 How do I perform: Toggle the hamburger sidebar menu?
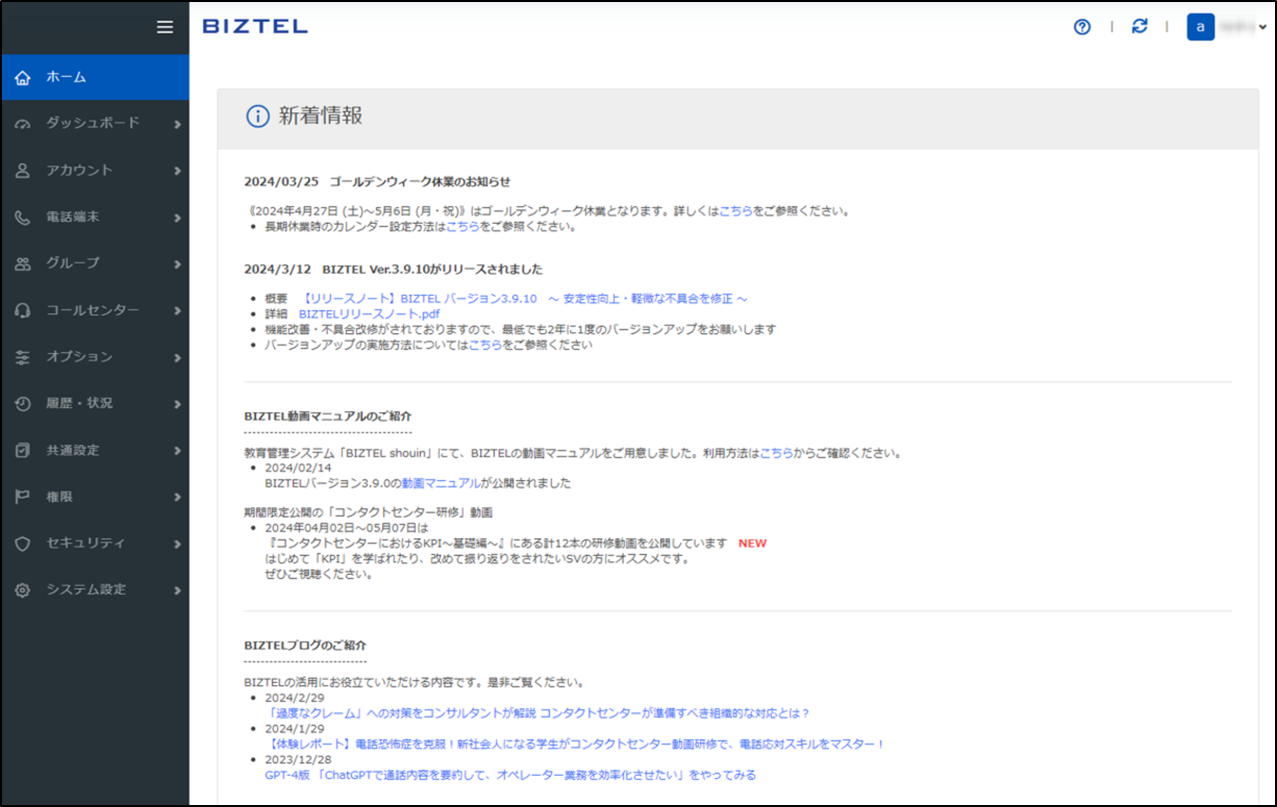coord(165,27)
